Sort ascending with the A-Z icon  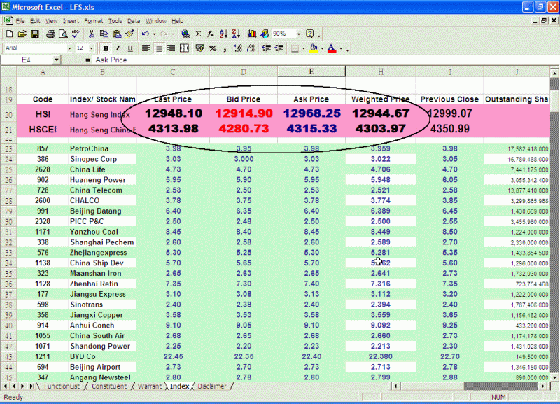[x=223, y=34]
